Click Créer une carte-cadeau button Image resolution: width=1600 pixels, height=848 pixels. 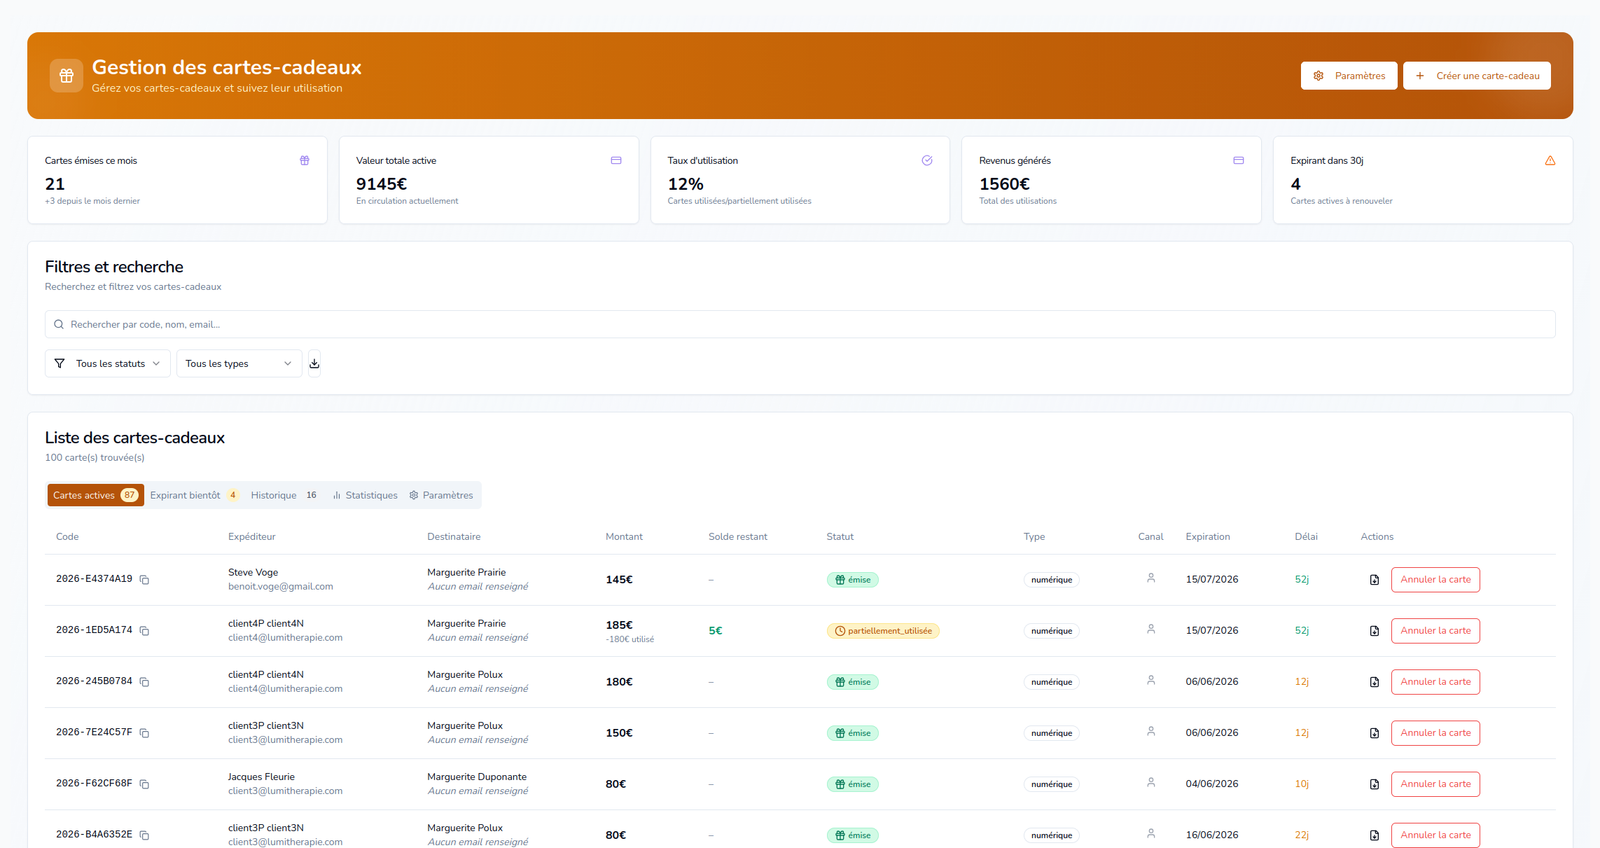1477,76
